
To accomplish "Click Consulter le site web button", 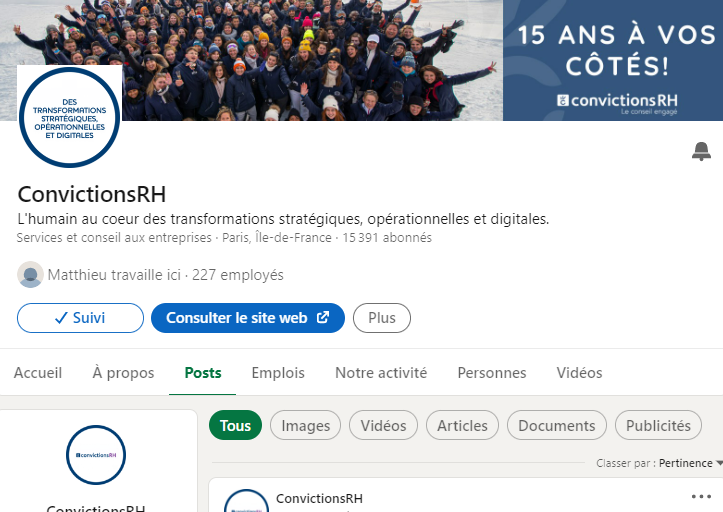I will coord(248,318).
